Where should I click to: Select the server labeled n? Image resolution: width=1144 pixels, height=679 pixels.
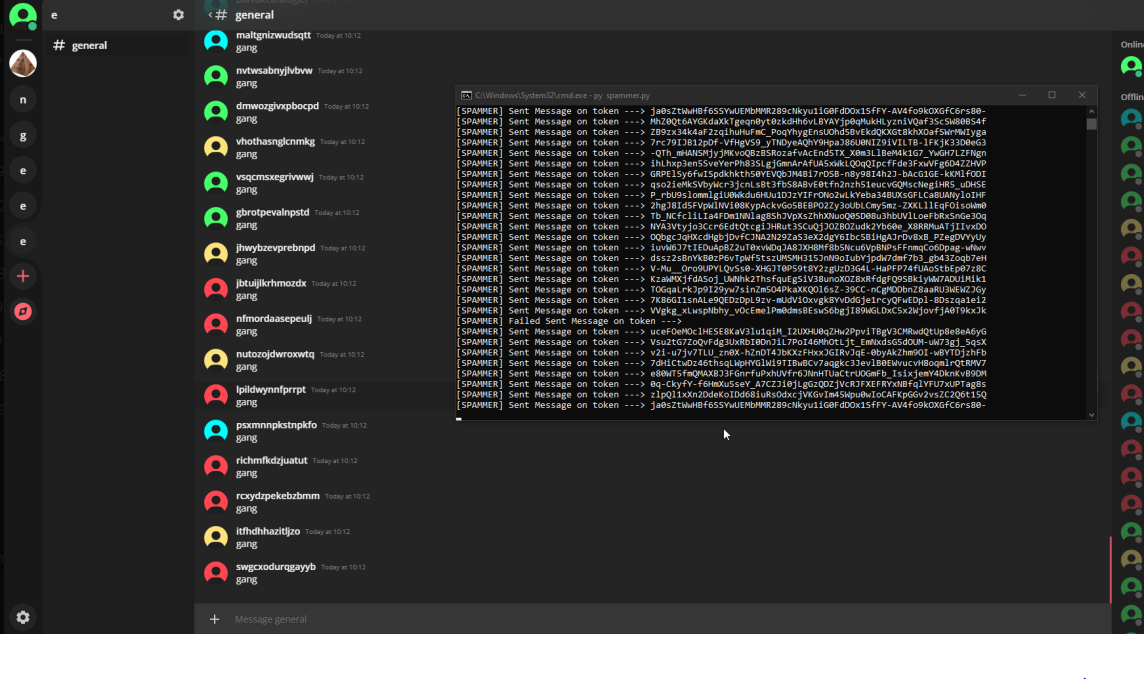click(x=23, y=100)
